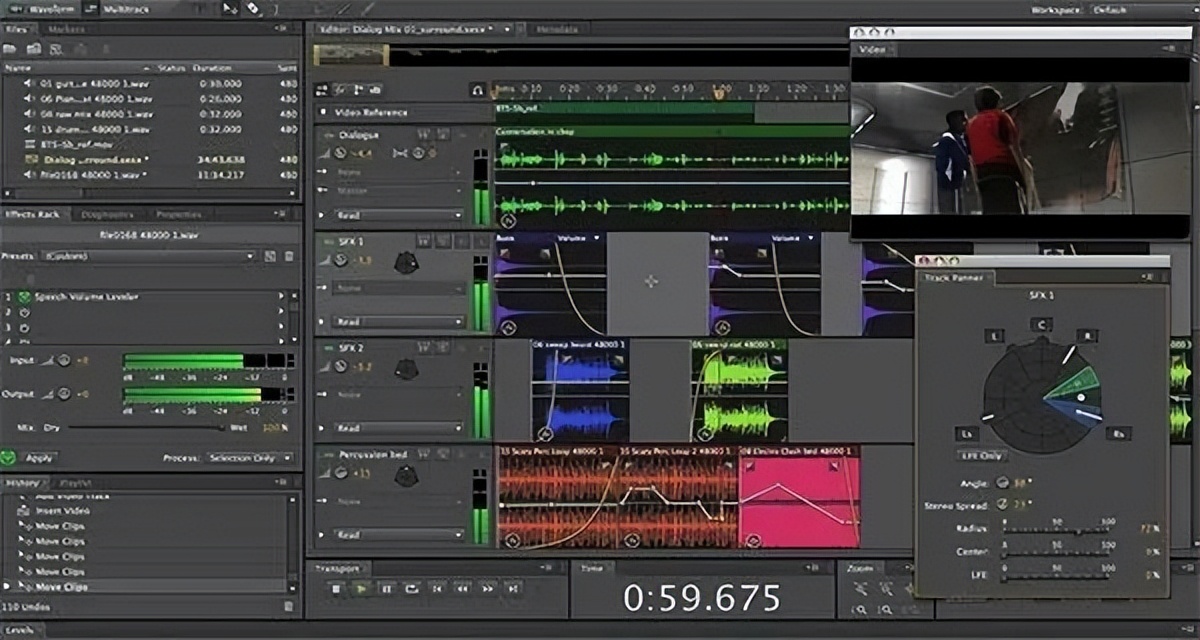The width and height of the screenshot is (1200, 640).
Task: Toggle loop playback in the Transport panel
Action: (x=412, y=590)
